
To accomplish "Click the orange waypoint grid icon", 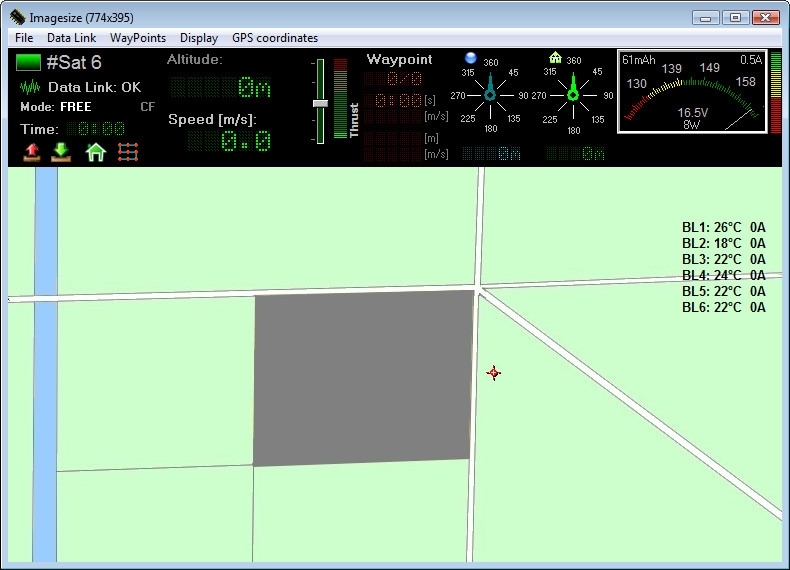I will [128, 152].
